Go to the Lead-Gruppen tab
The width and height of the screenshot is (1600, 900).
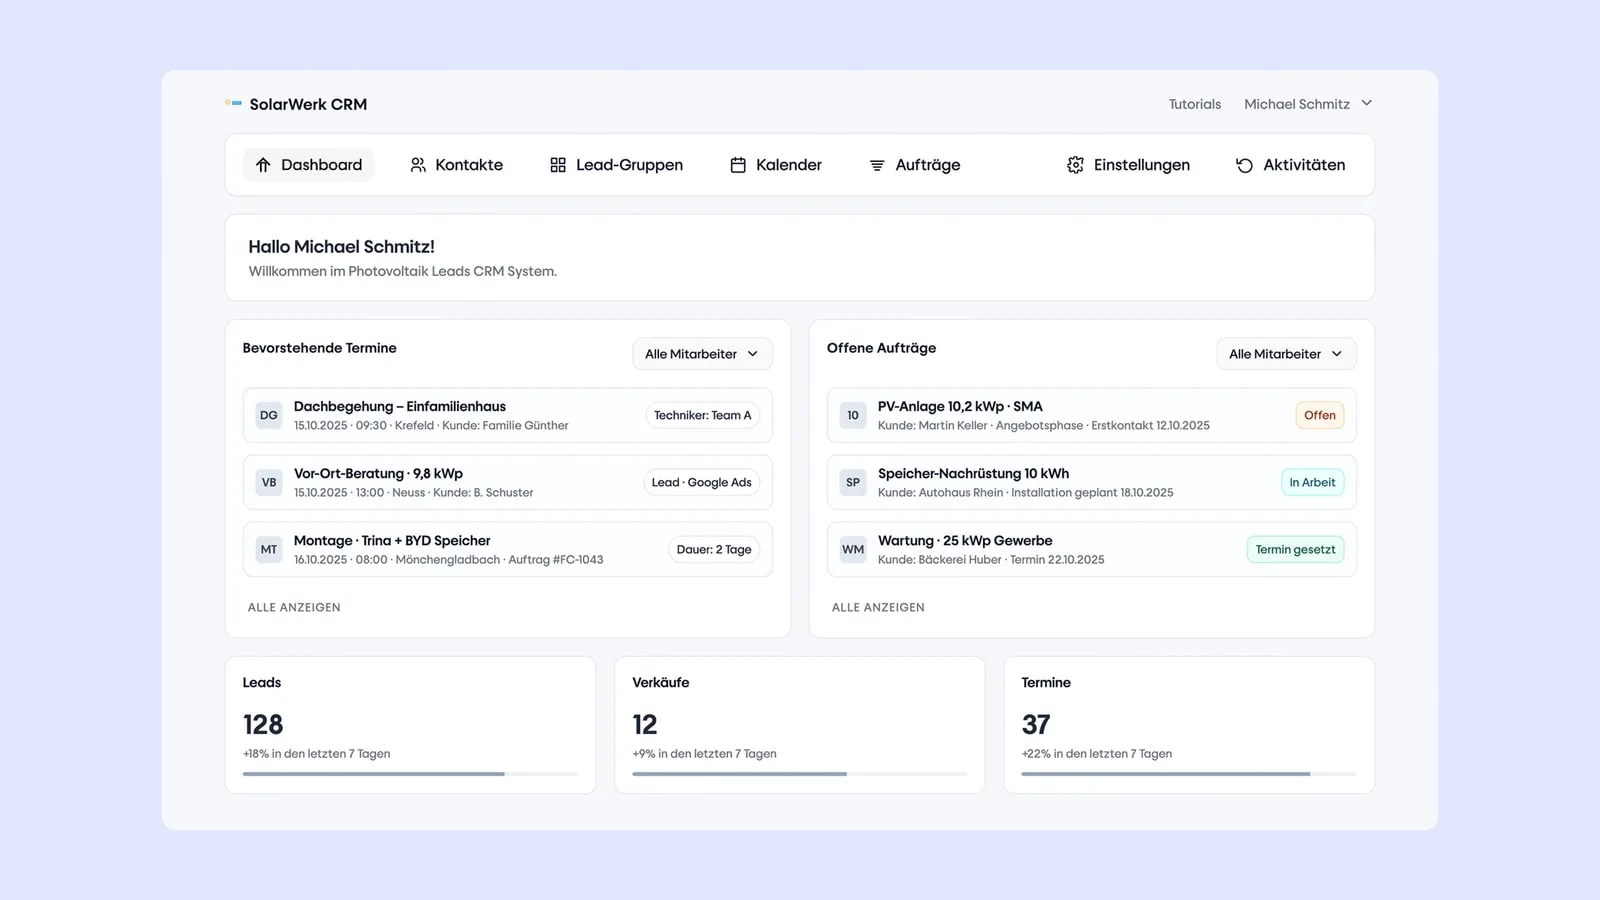(x=616, y=165)
